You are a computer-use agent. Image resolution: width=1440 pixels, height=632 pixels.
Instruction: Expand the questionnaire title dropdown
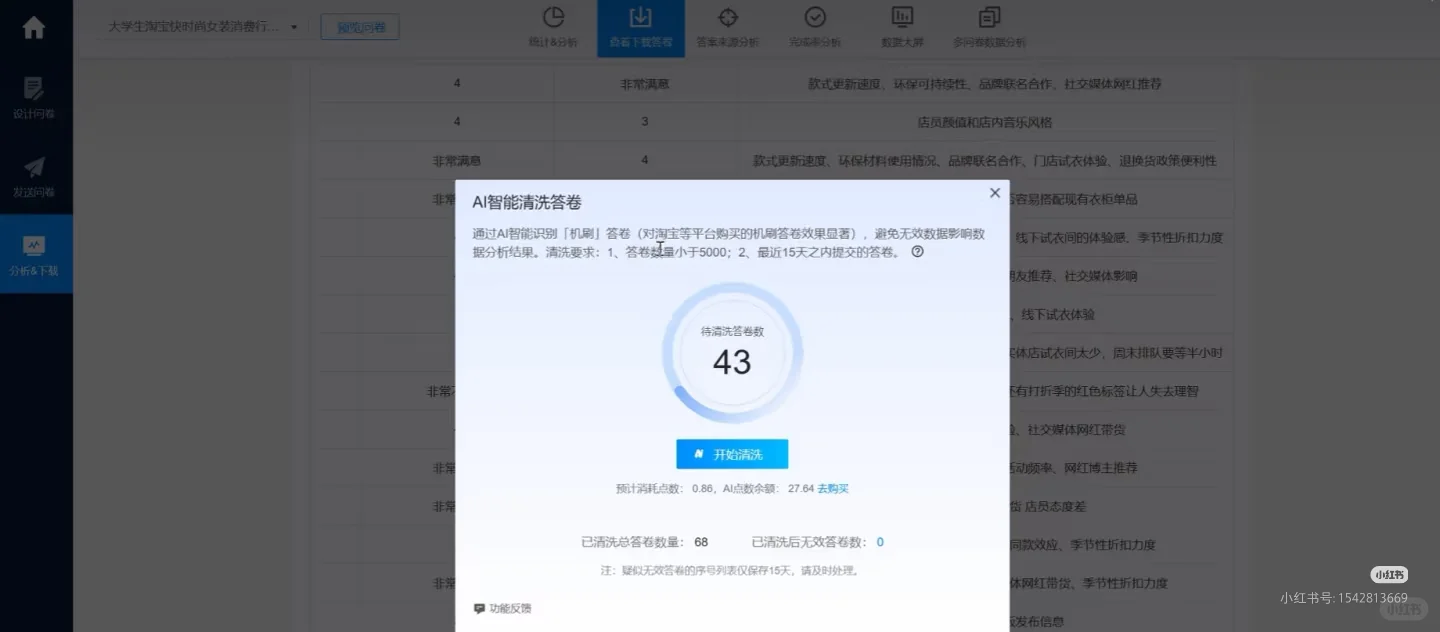pyautogui.click(x=295, y=28)
